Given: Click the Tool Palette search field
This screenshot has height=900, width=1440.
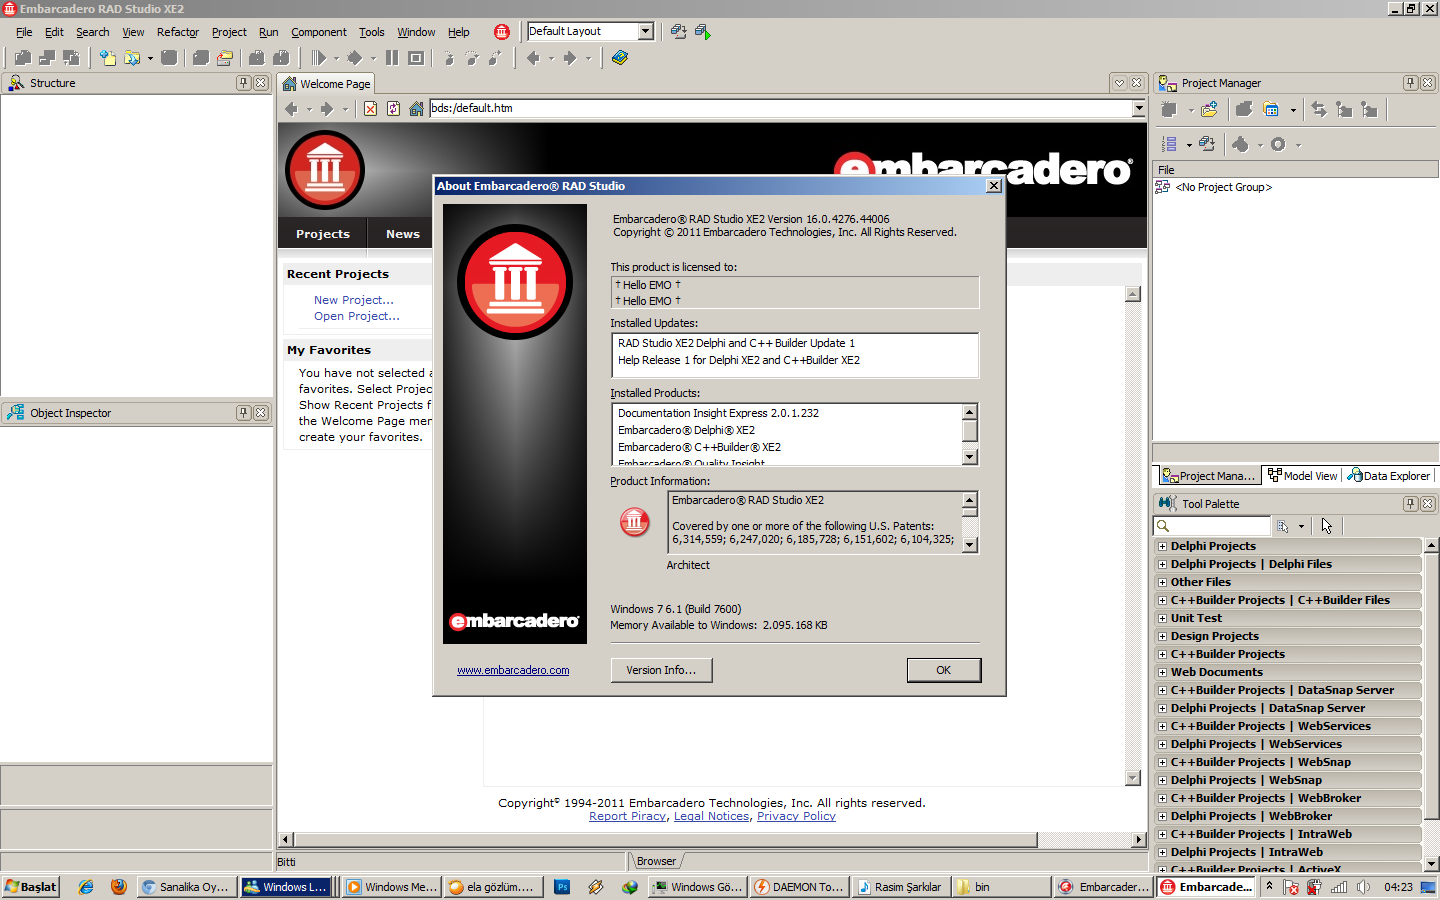Looking at the screenshot, I should (1212, 526).
